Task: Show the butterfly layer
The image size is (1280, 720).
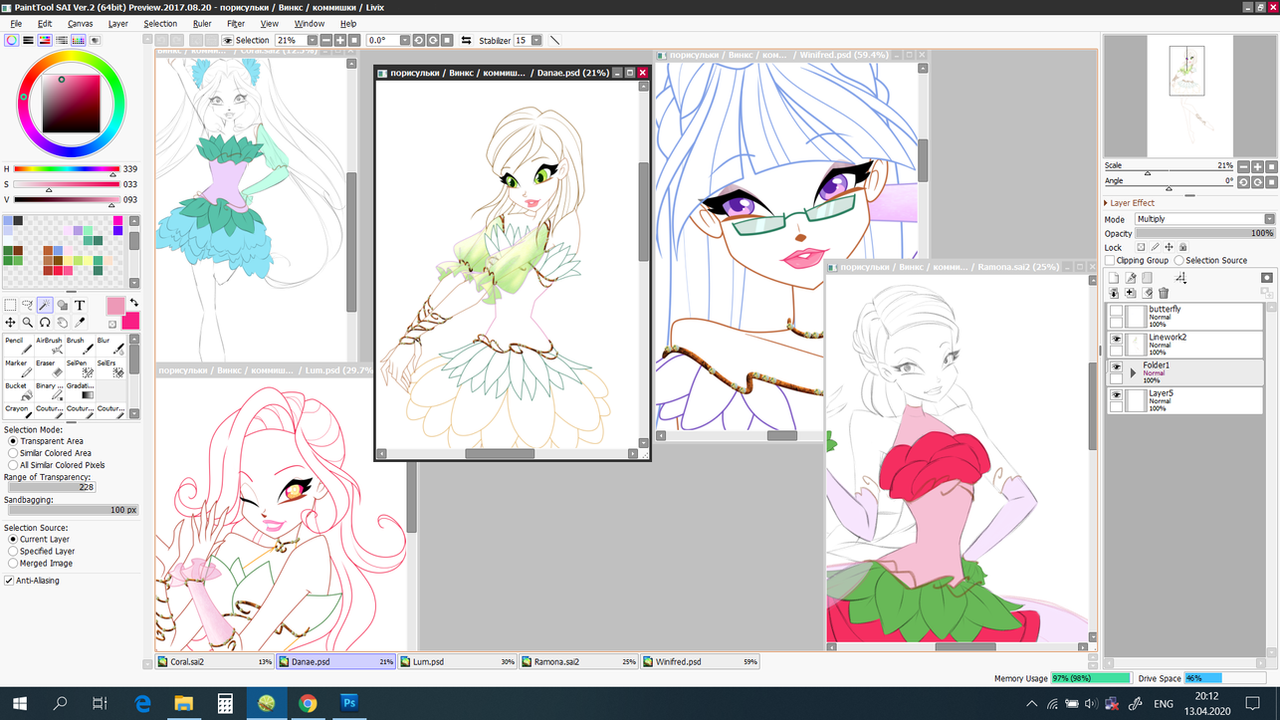Action: (1116, 310)
